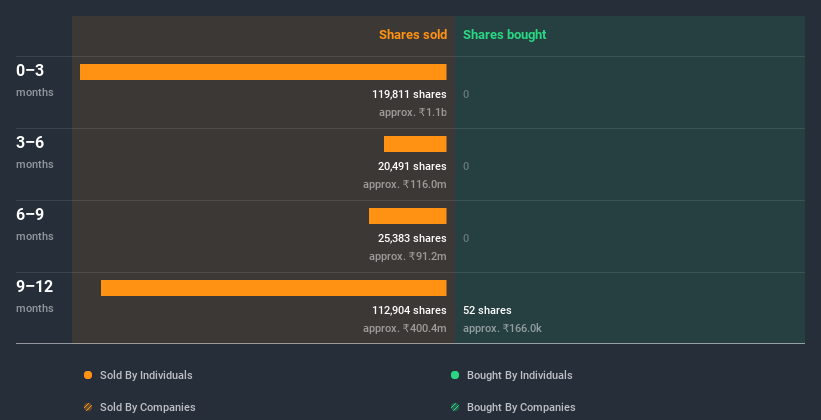
Task: Click the striped Bought By Companies legend icon
Action: [x=455, y=407]
